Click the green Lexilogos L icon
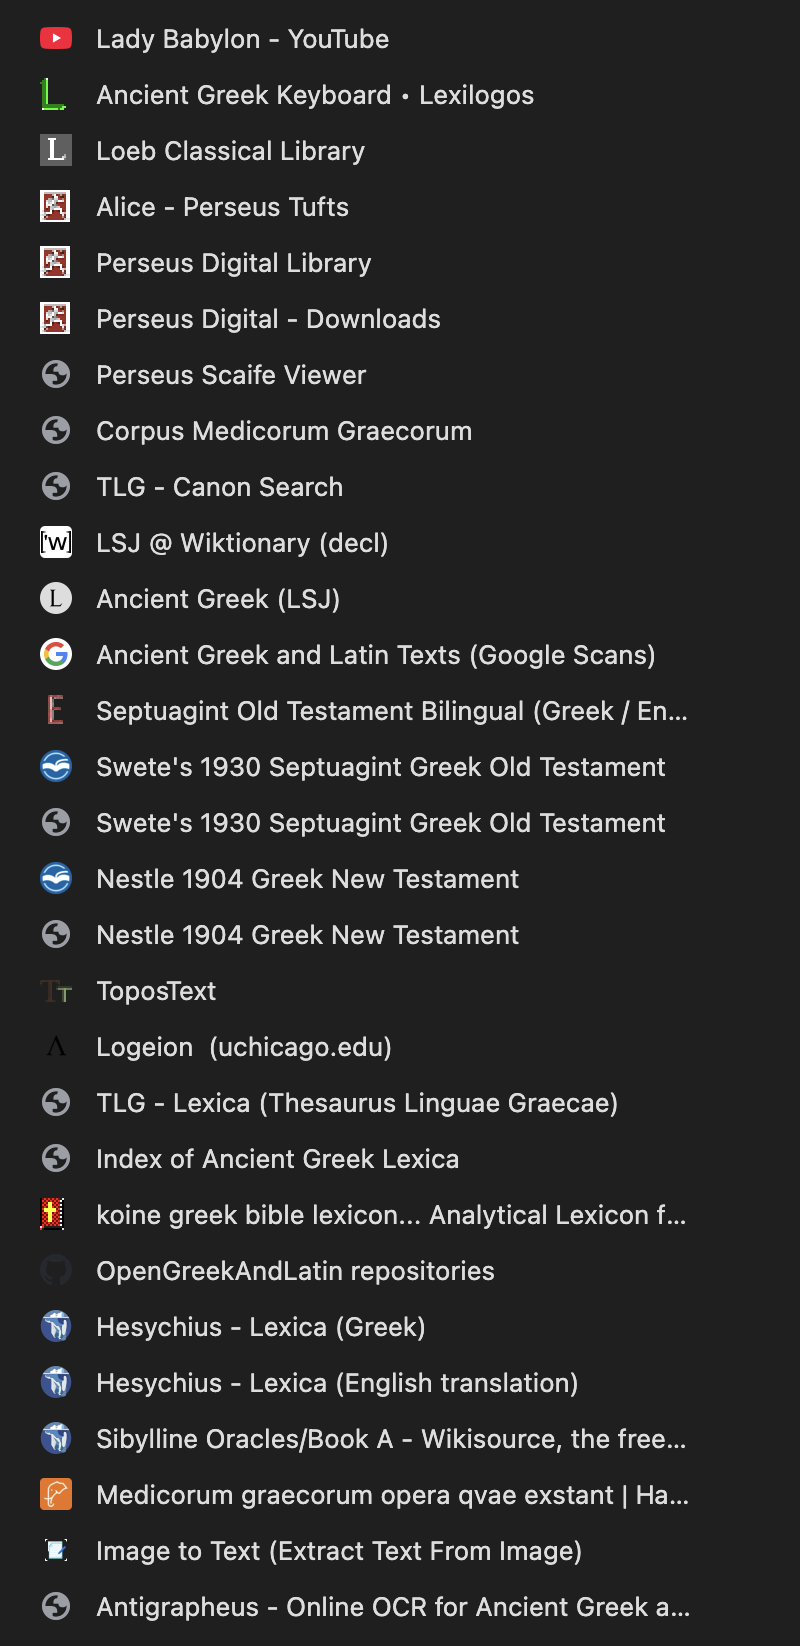 54,95
